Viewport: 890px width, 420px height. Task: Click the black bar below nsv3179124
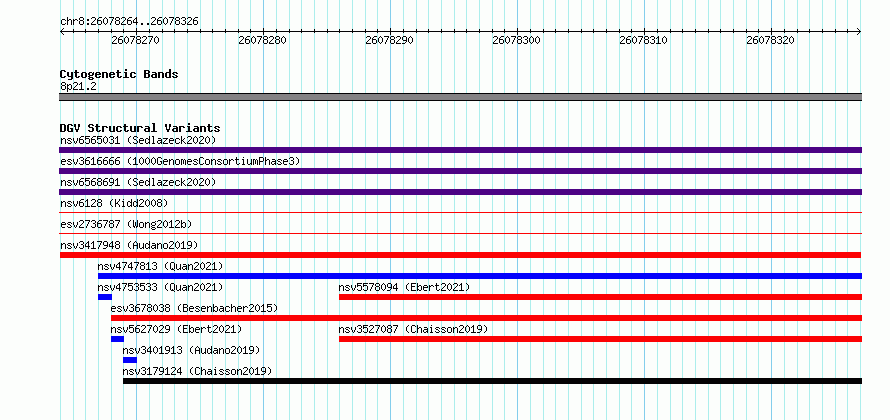click(x=493, y=381)
